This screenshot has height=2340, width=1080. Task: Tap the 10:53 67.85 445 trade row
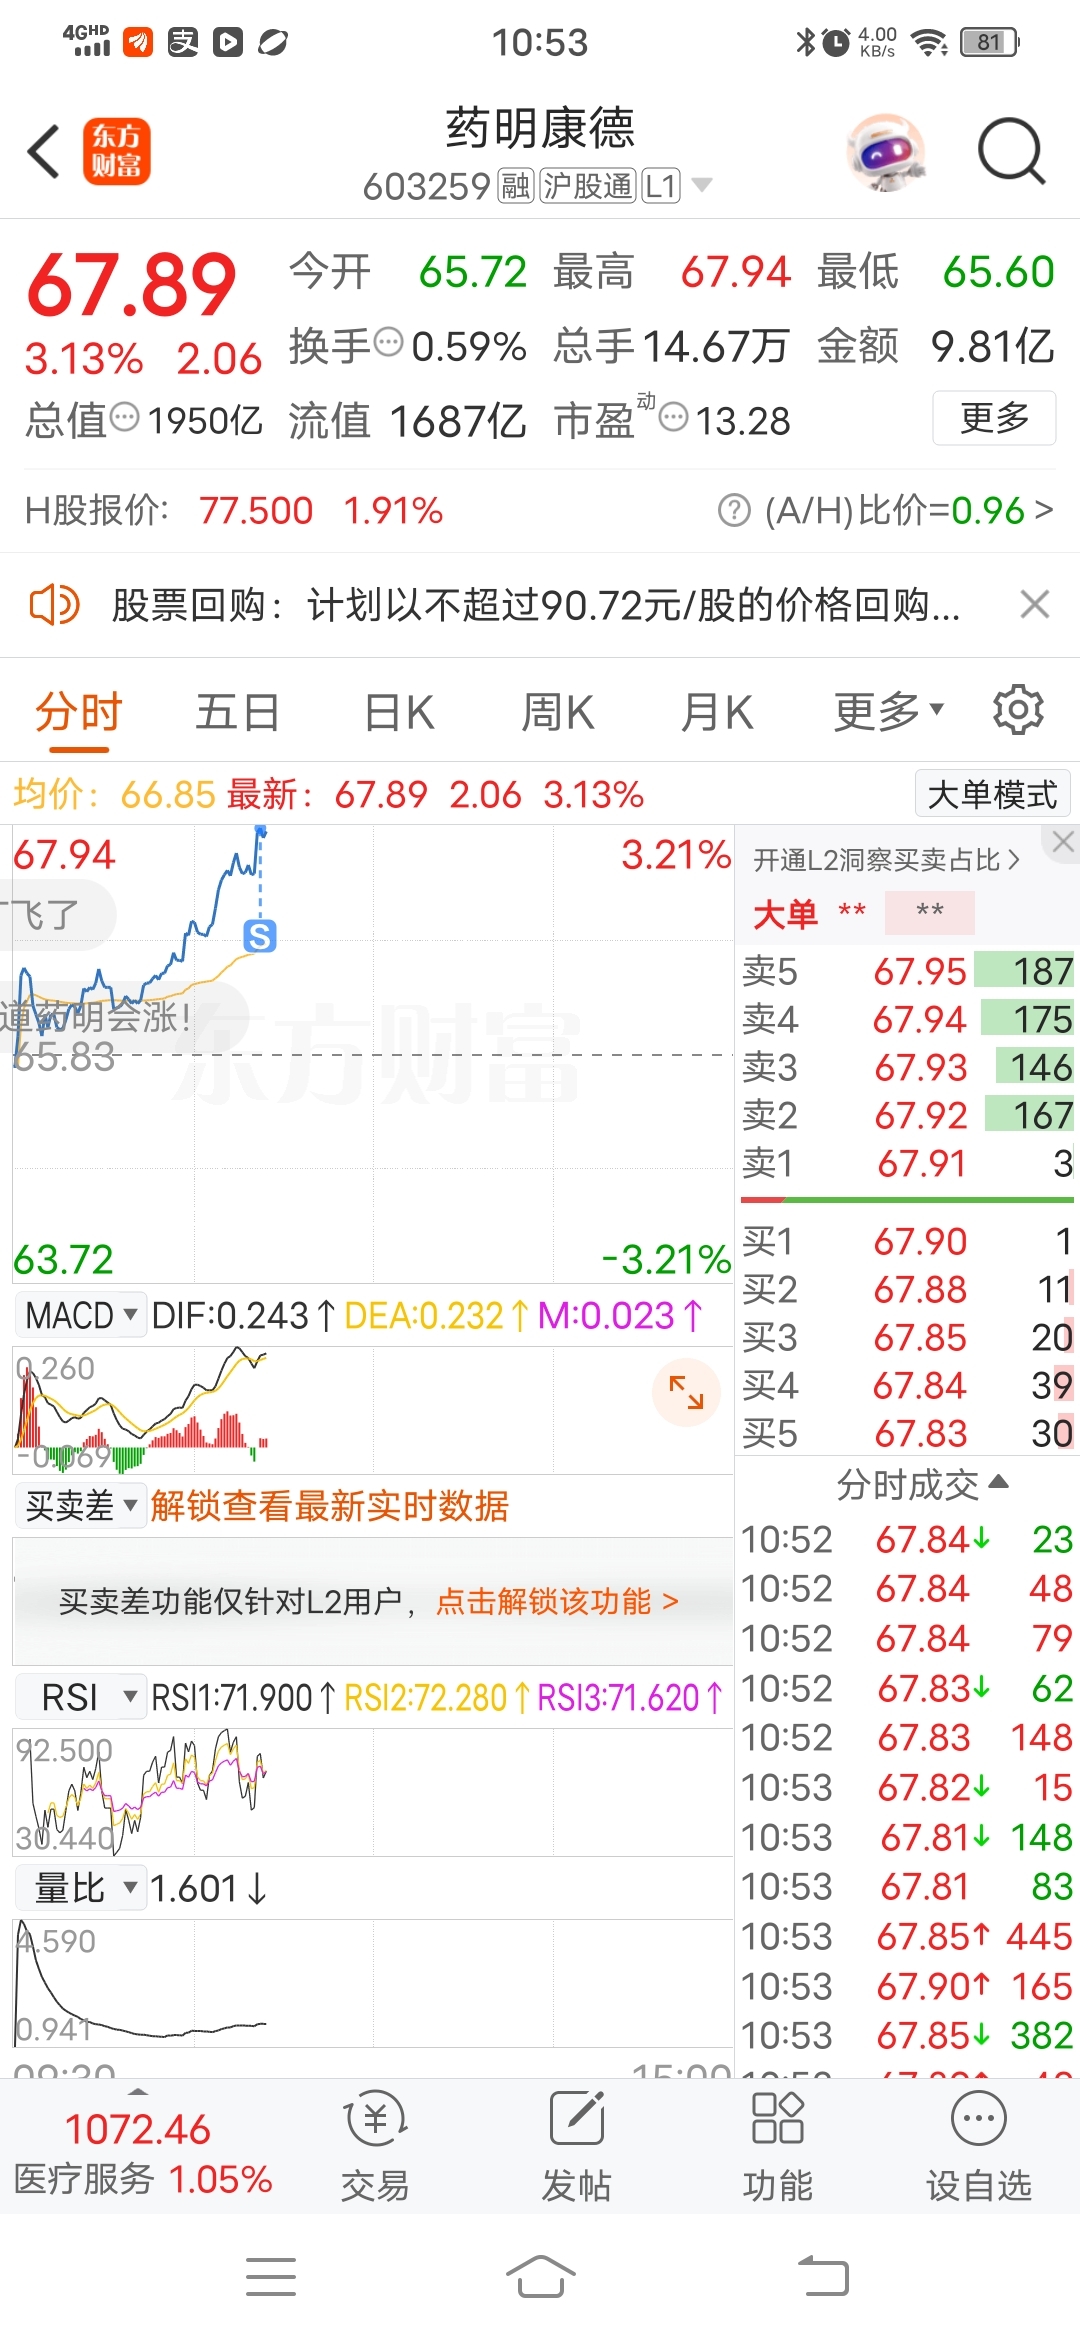coord(907,1936)
